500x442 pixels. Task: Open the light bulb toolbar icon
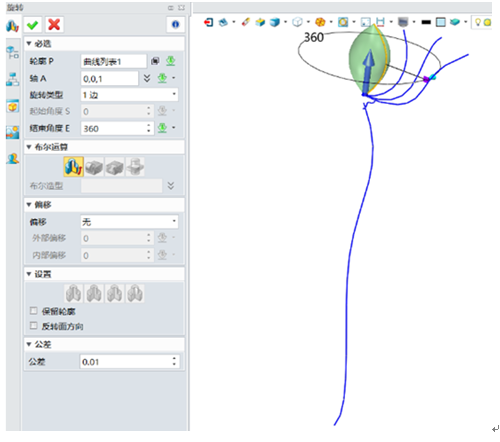(x=478, y=22)
